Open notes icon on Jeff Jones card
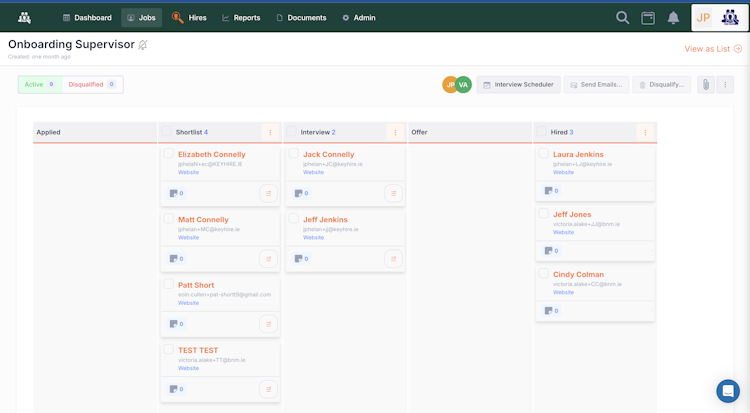The height and width of the screenshot is (413, 750). pos(551,251)
